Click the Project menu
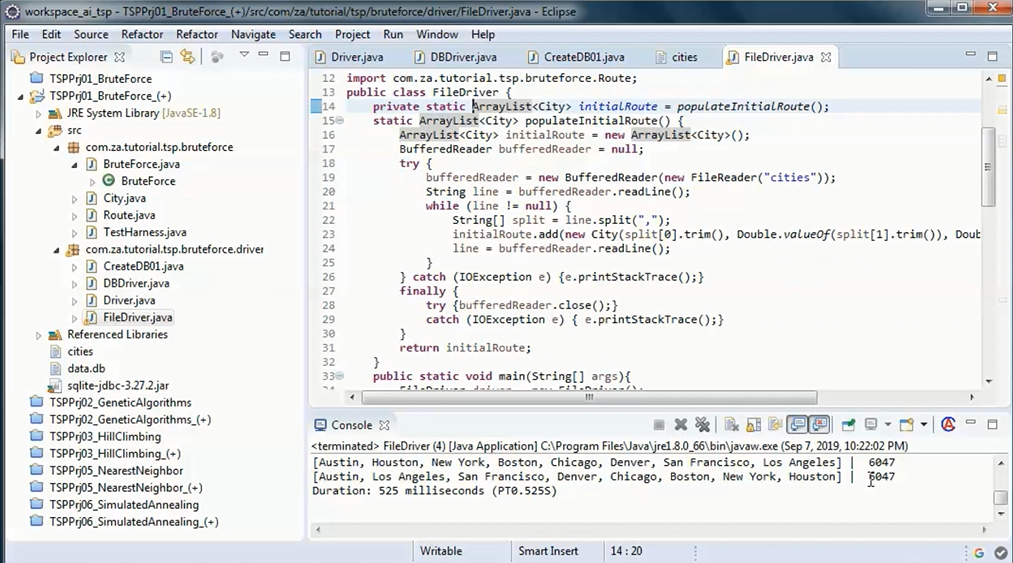This screenshot has height=563, width=1013. click(x=352, y=34)
